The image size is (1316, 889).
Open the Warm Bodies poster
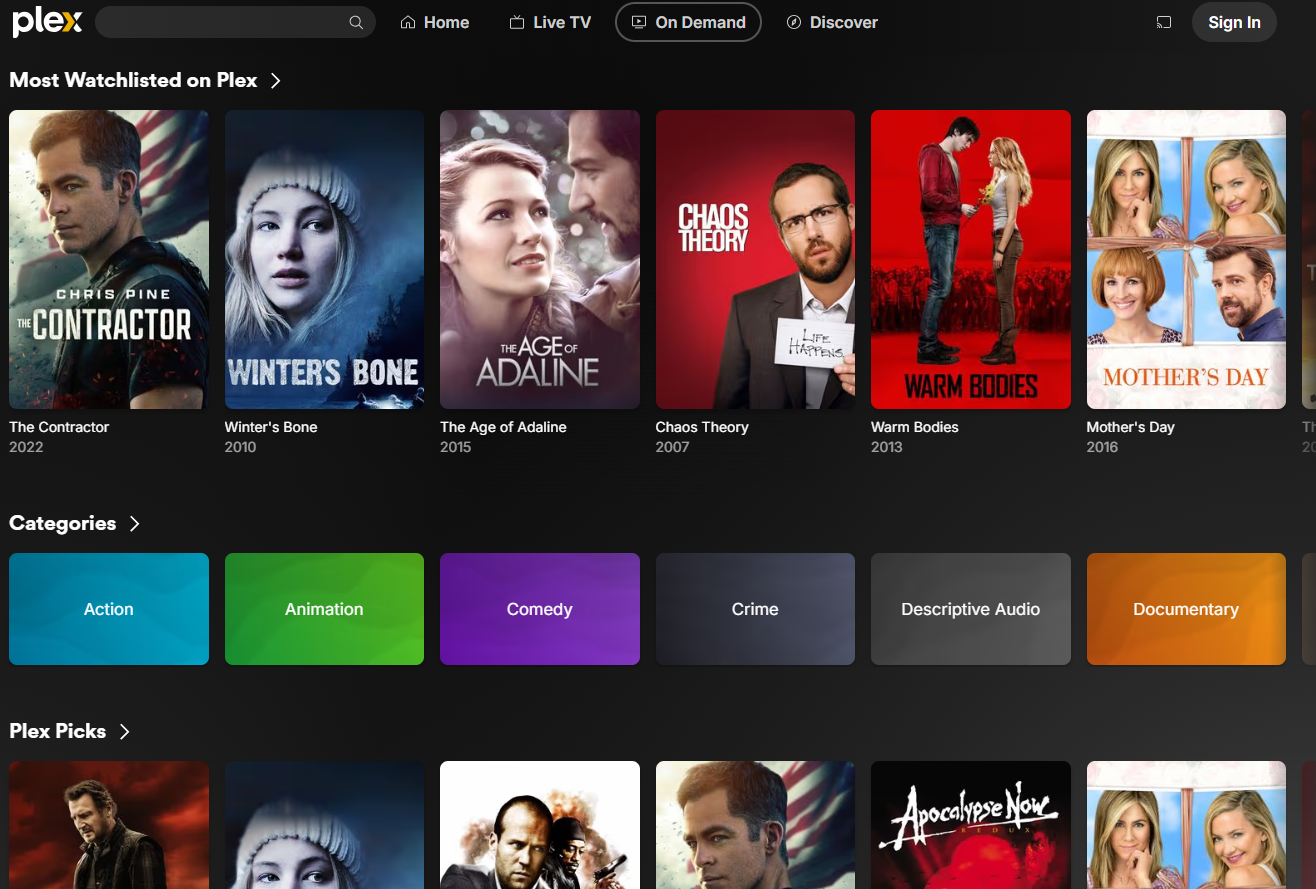(971, 259)
